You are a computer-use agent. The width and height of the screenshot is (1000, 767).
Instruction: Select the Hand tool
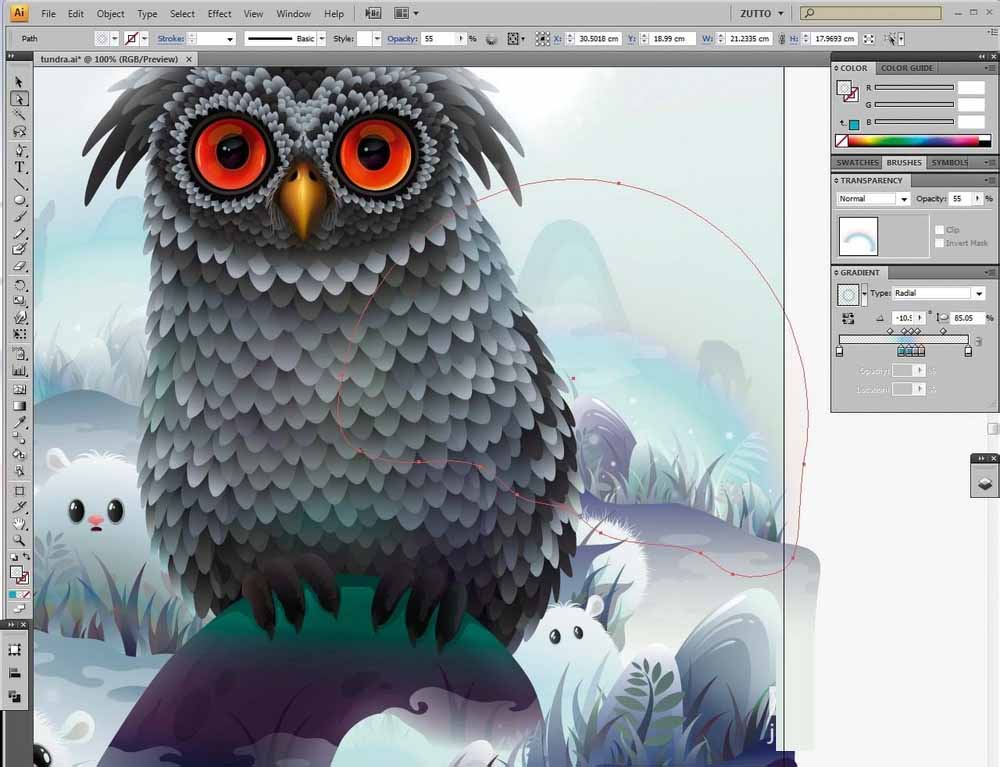pyautogui.click(x=19, y=523)
